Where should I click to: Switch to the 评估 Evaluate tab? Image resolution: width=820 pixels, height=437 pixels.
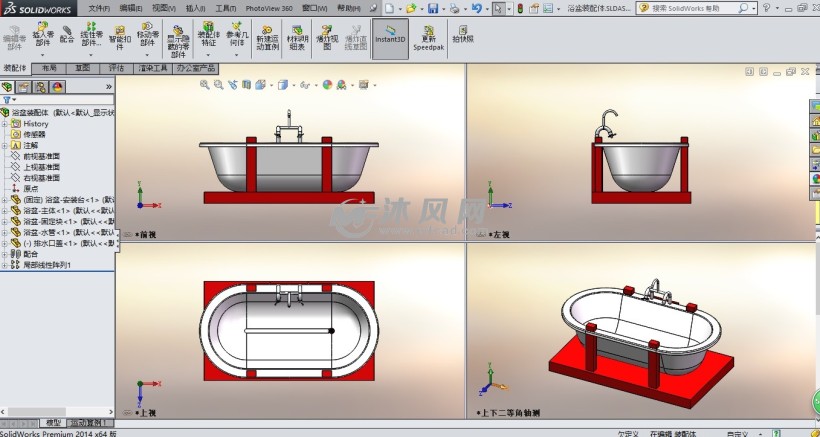click(116, 68)
